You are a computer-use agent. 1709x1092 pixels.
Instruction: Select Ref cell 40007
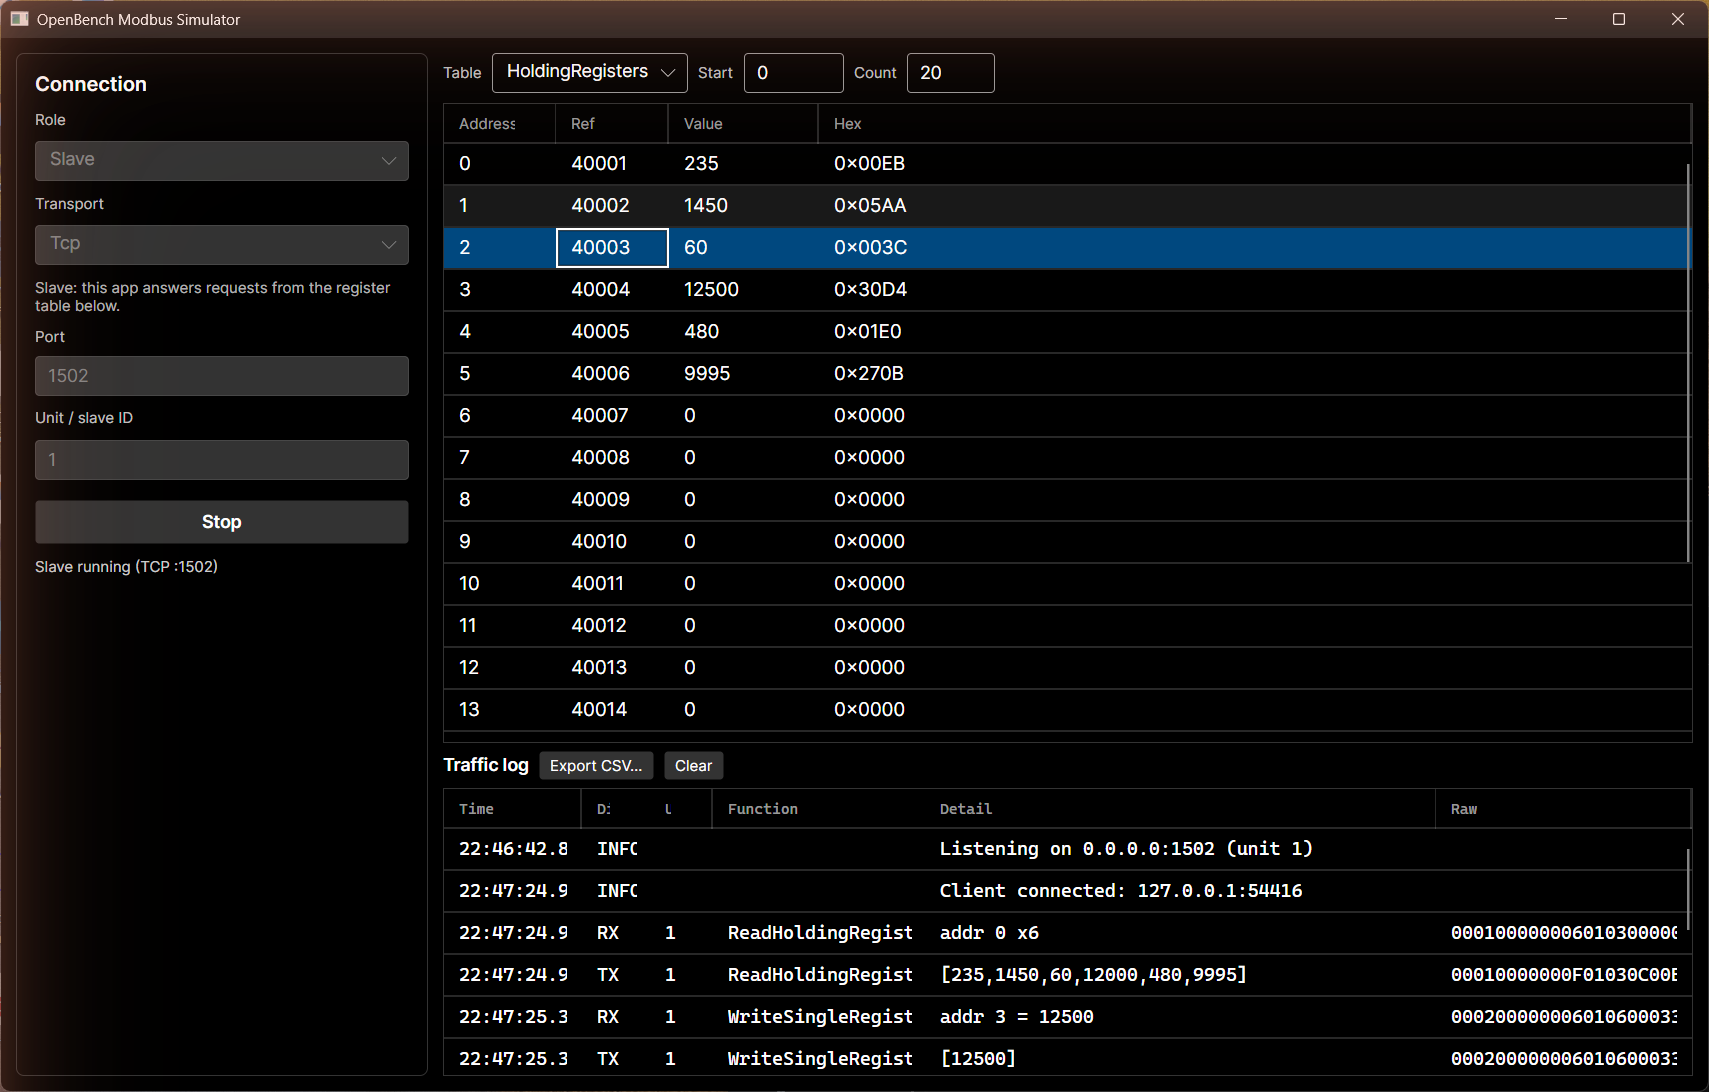[612, 416]
